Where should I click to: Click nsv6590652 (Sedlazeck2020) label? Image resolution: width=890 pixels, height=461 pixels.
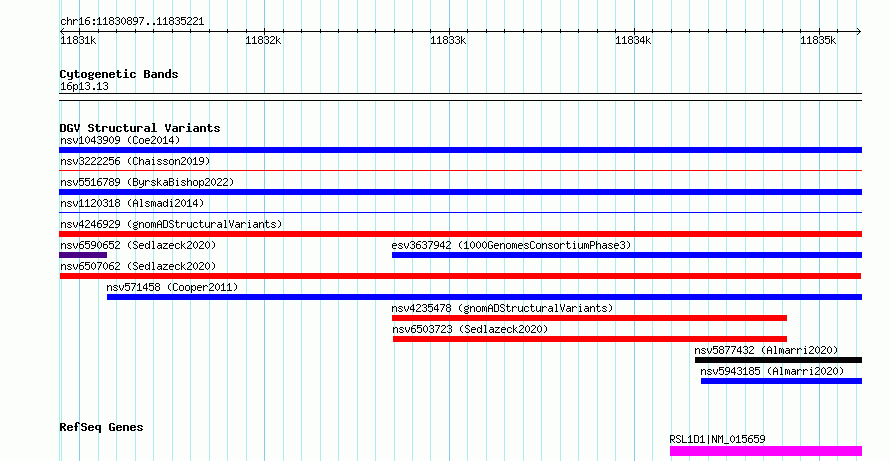coord(138,245)
